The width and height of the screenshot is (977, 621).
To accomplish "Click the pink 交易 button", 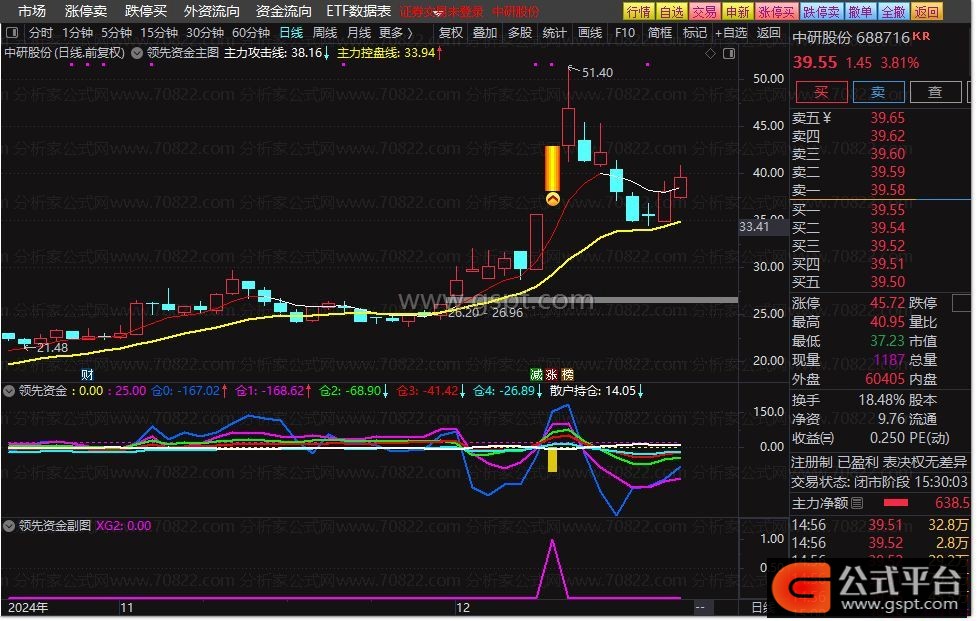I will point(704,11).
